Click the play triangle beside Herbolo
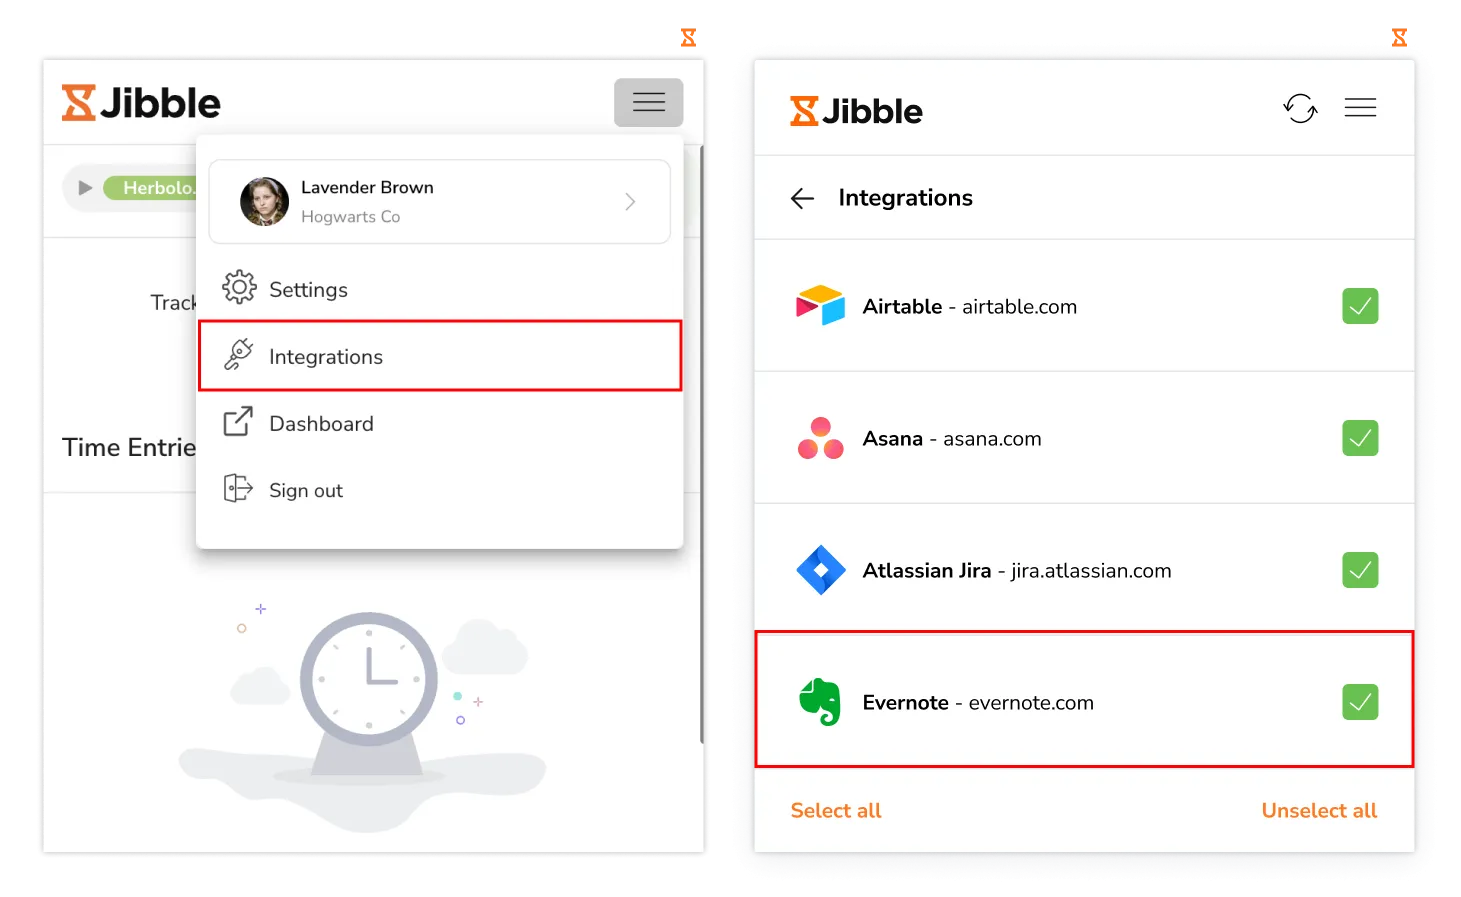Image resolution: width=1461 pixels, height=897 pixels. [85, 188]
